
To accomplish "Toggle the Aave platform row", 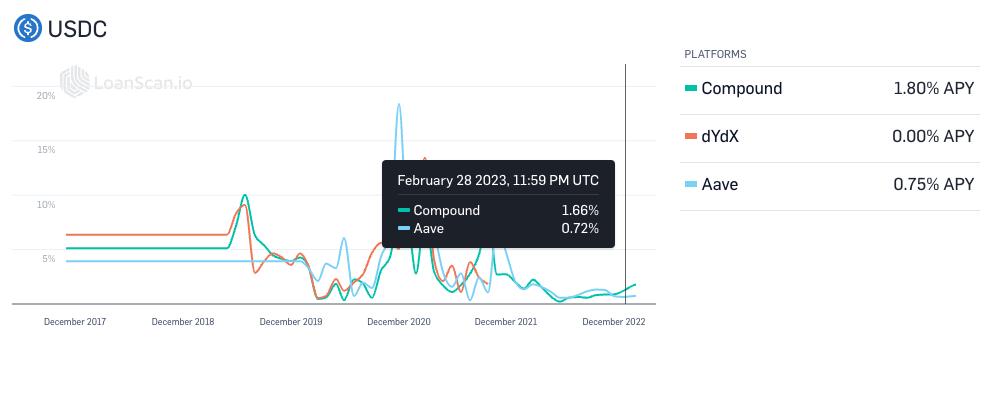I will tap(830, 186).
